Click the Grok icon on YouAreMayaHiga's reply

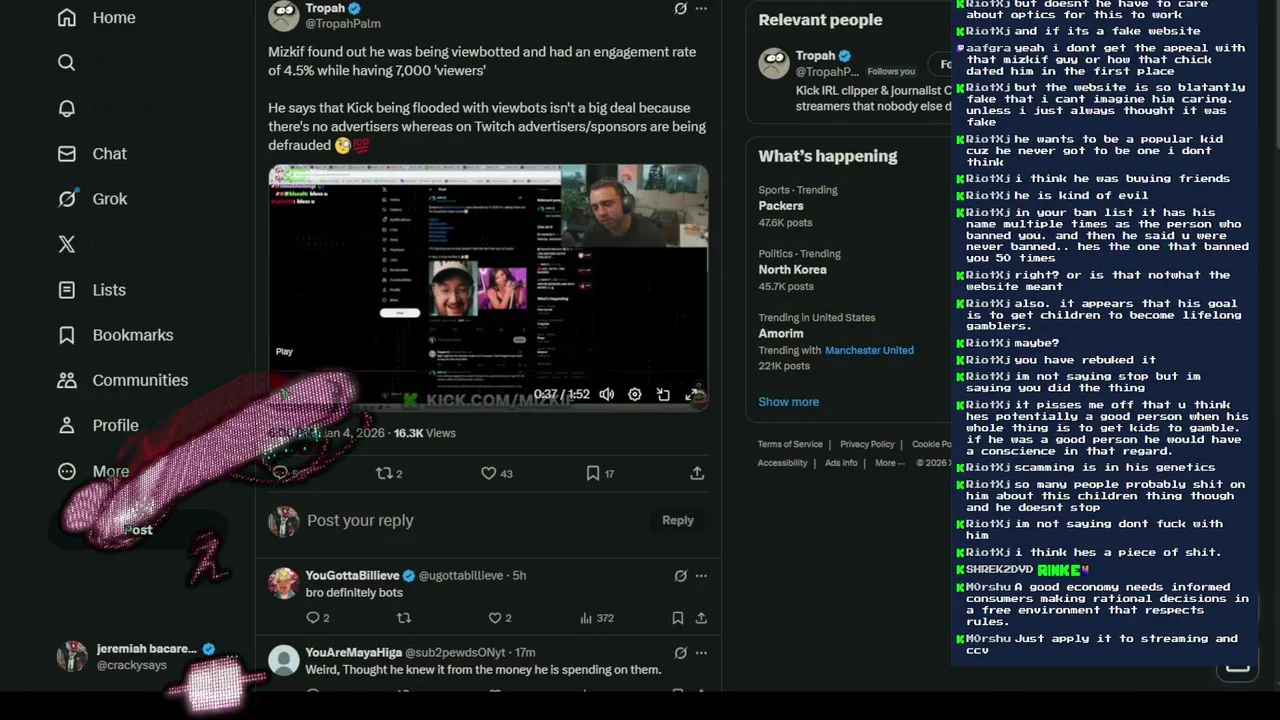pyautogui.click(x=680, y=652)
